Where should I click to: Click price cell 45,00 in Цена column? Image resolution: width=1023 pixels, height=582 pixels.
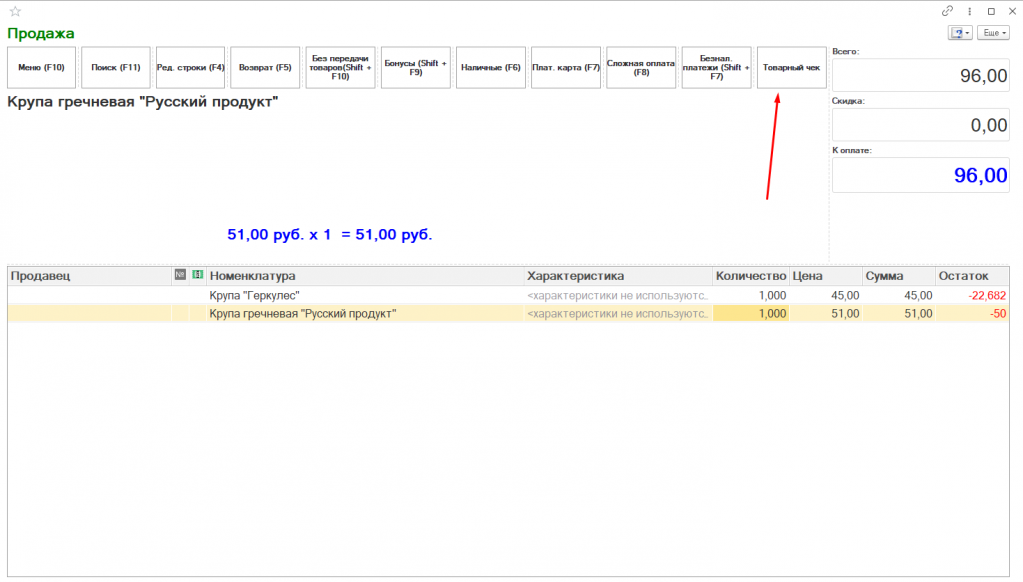tap(826, 296)
